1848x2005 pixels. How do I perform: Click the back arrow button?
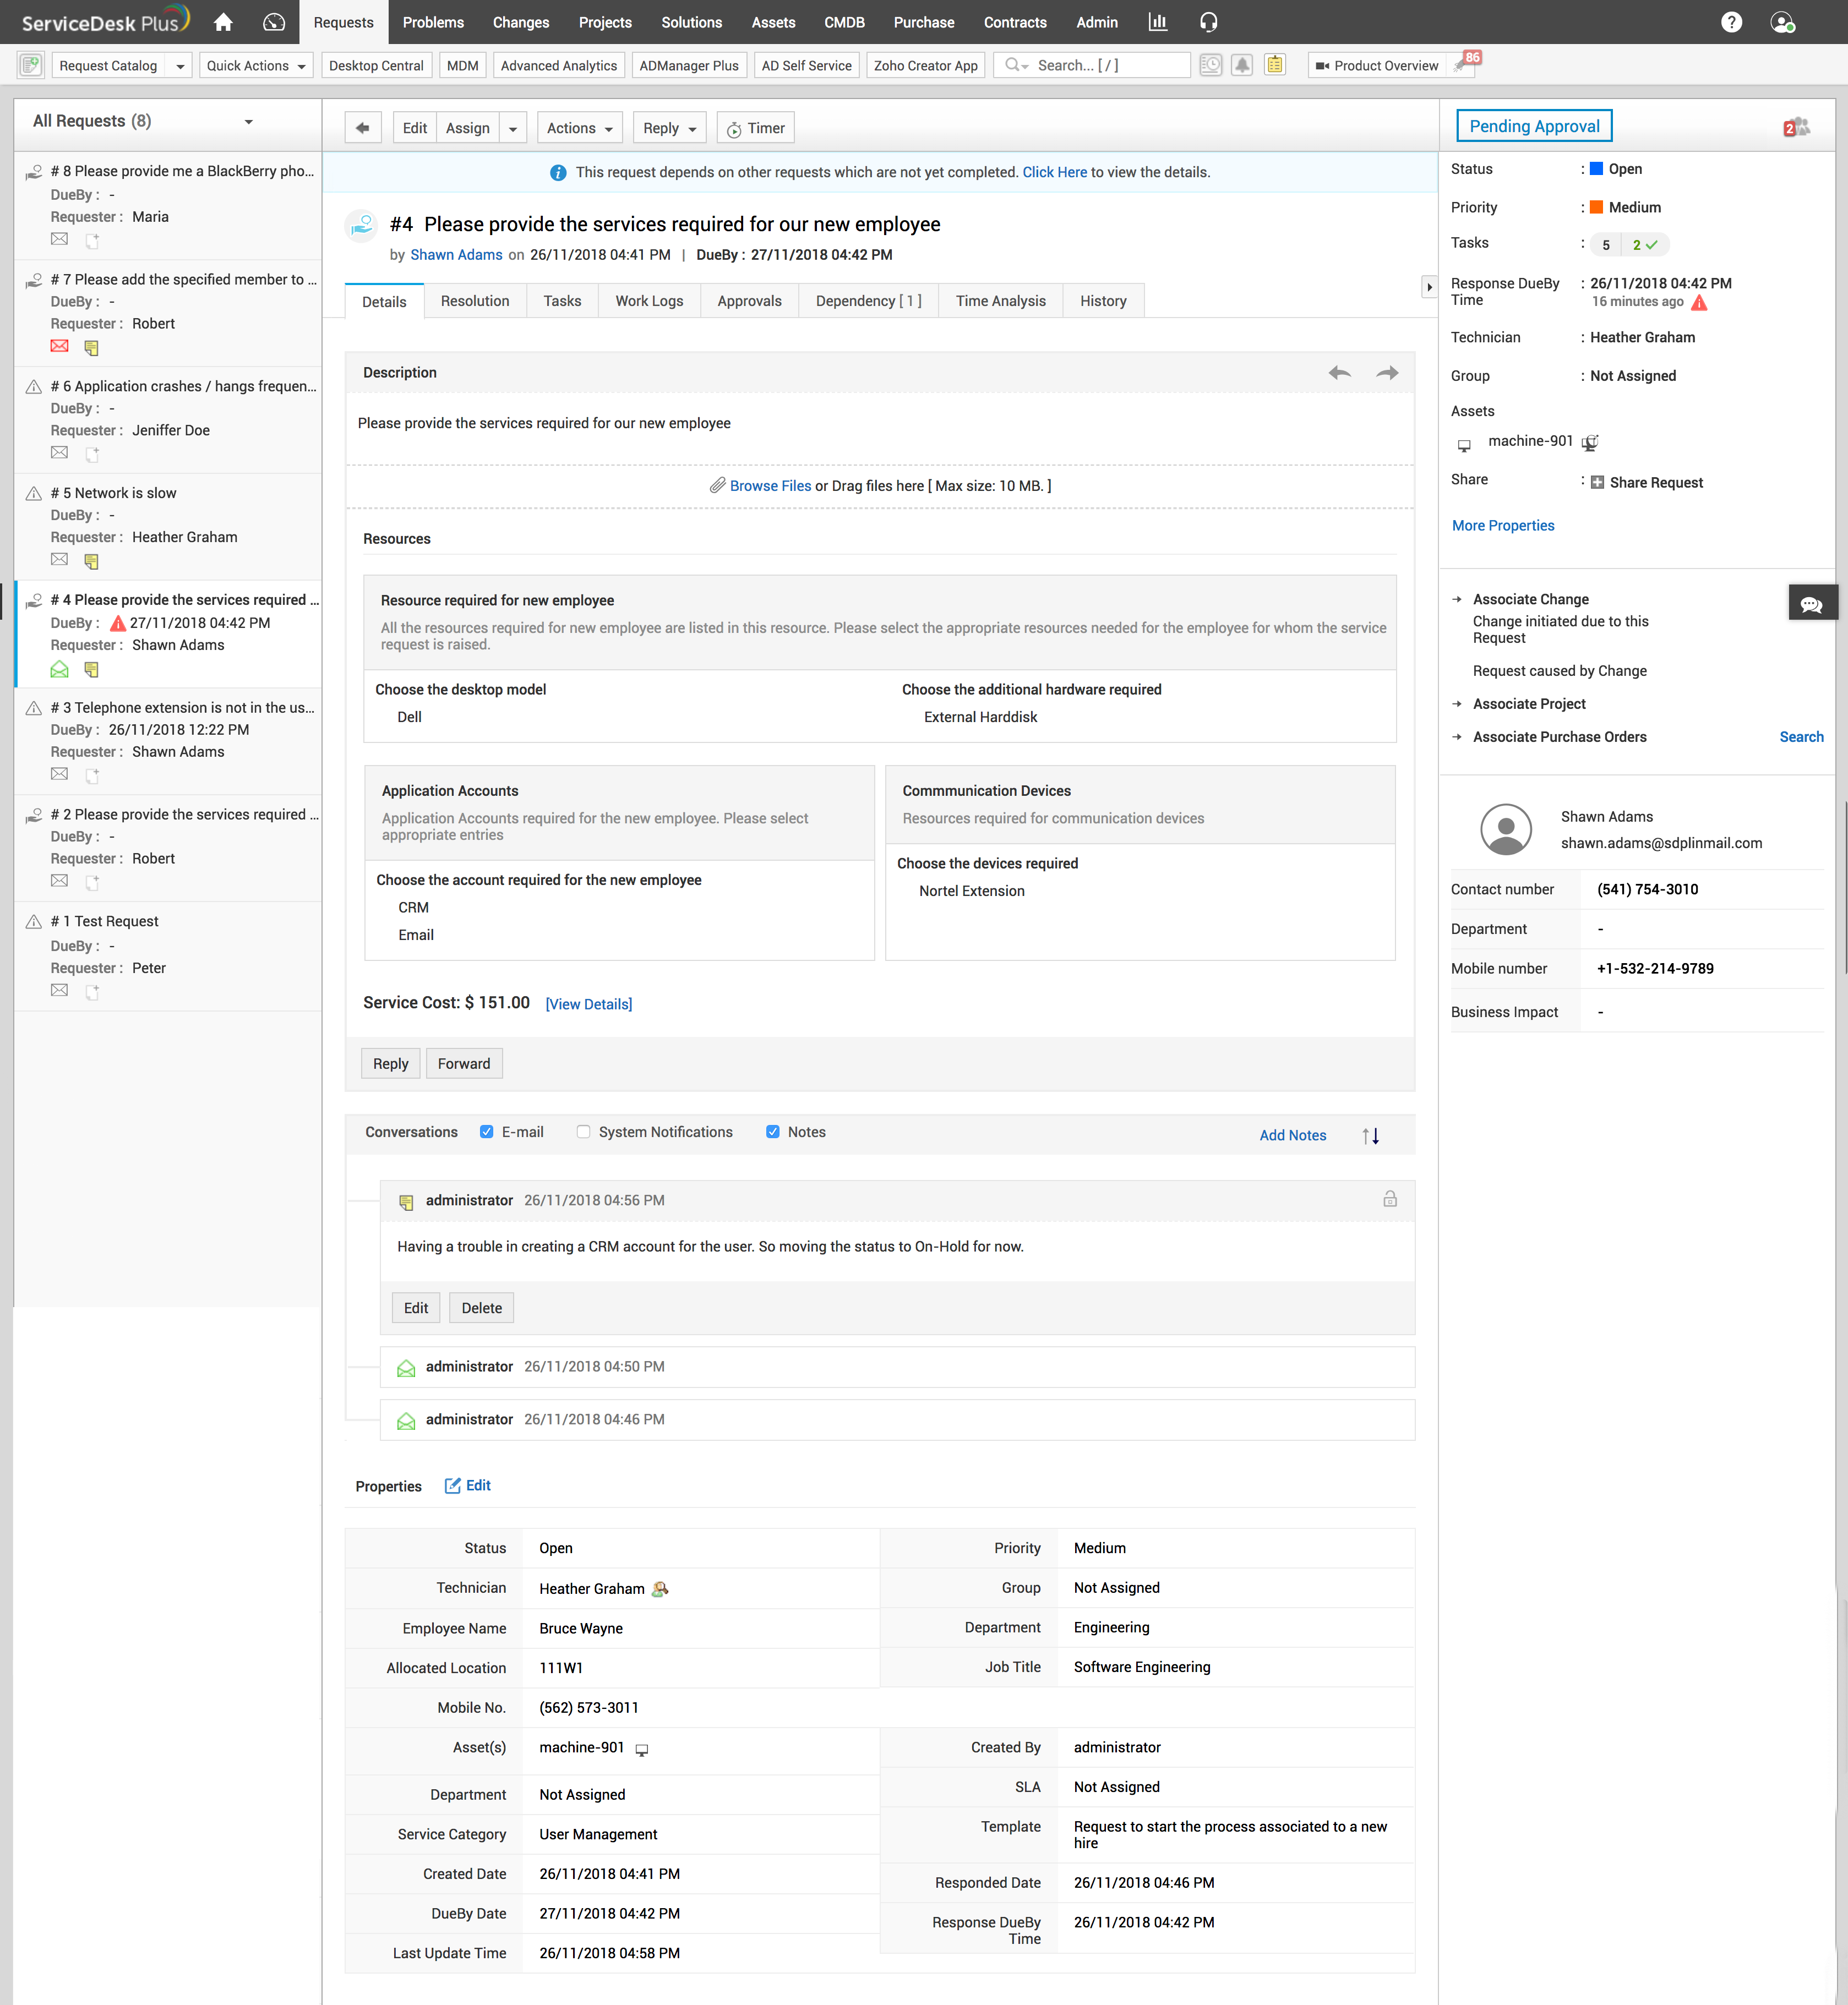point(363,128)
